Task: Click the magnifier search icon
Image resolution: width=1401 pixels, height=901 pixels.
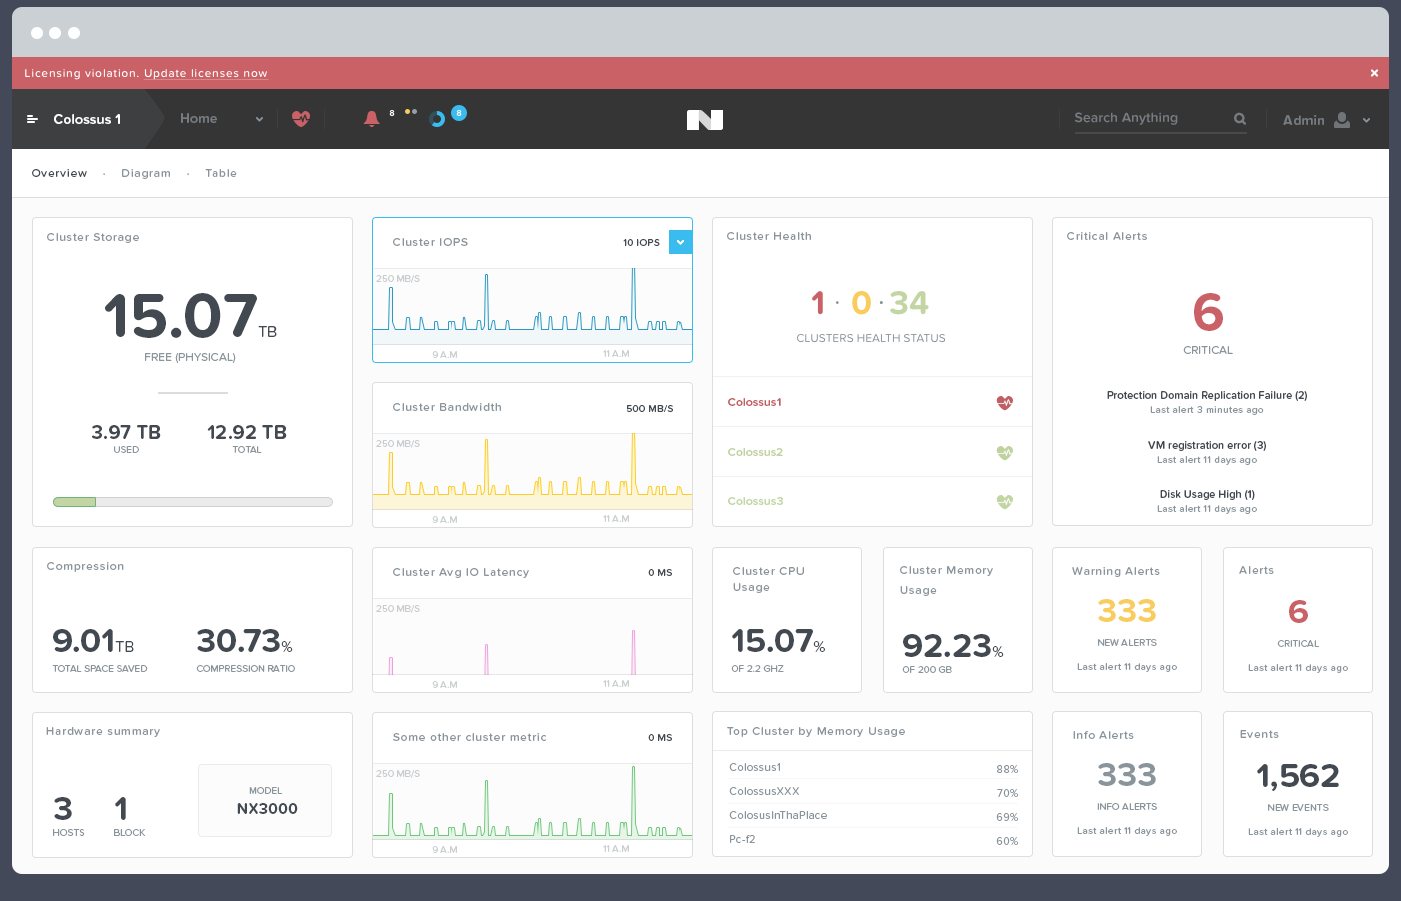Action: (1240, 119)
